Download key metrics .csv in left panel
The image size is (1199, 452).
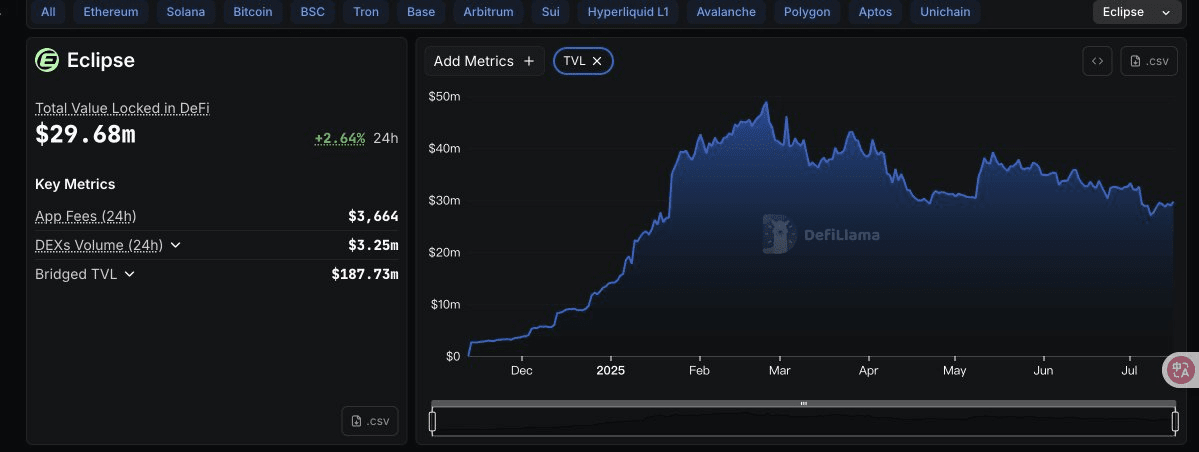(x=369, y=421)
